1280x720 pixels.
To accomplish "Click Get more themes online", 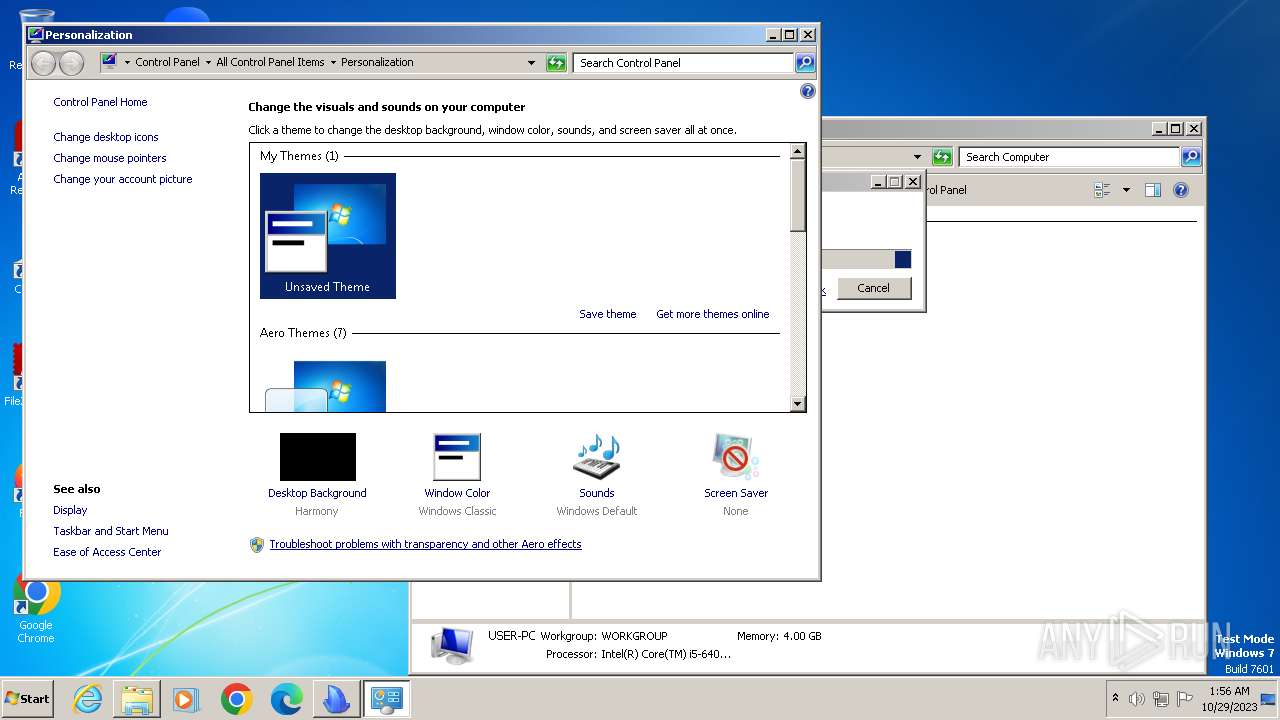I will 713,314.
